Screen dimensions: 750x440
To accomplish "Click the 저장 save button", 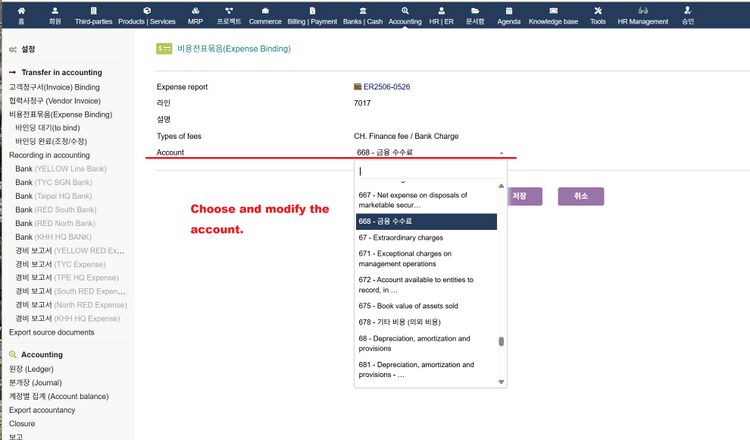I will pos(519,196).
